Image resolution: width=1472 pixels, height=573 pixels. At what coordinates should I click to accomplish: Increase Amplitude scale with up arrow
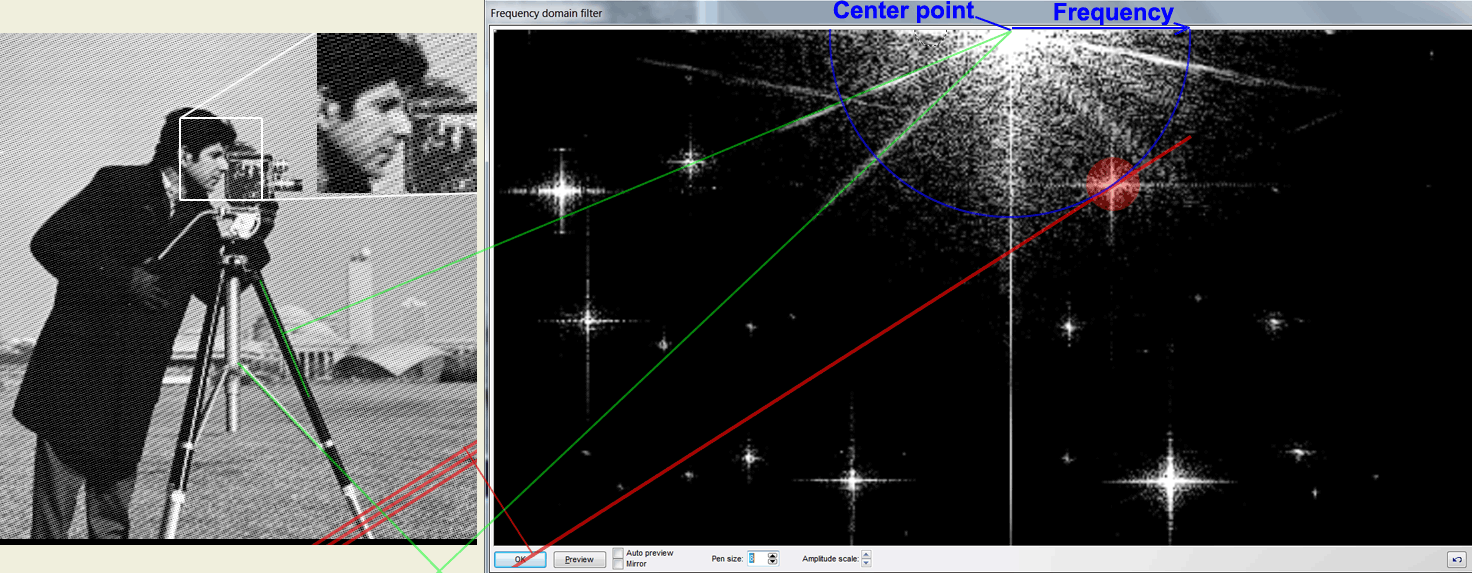[866, 555]
